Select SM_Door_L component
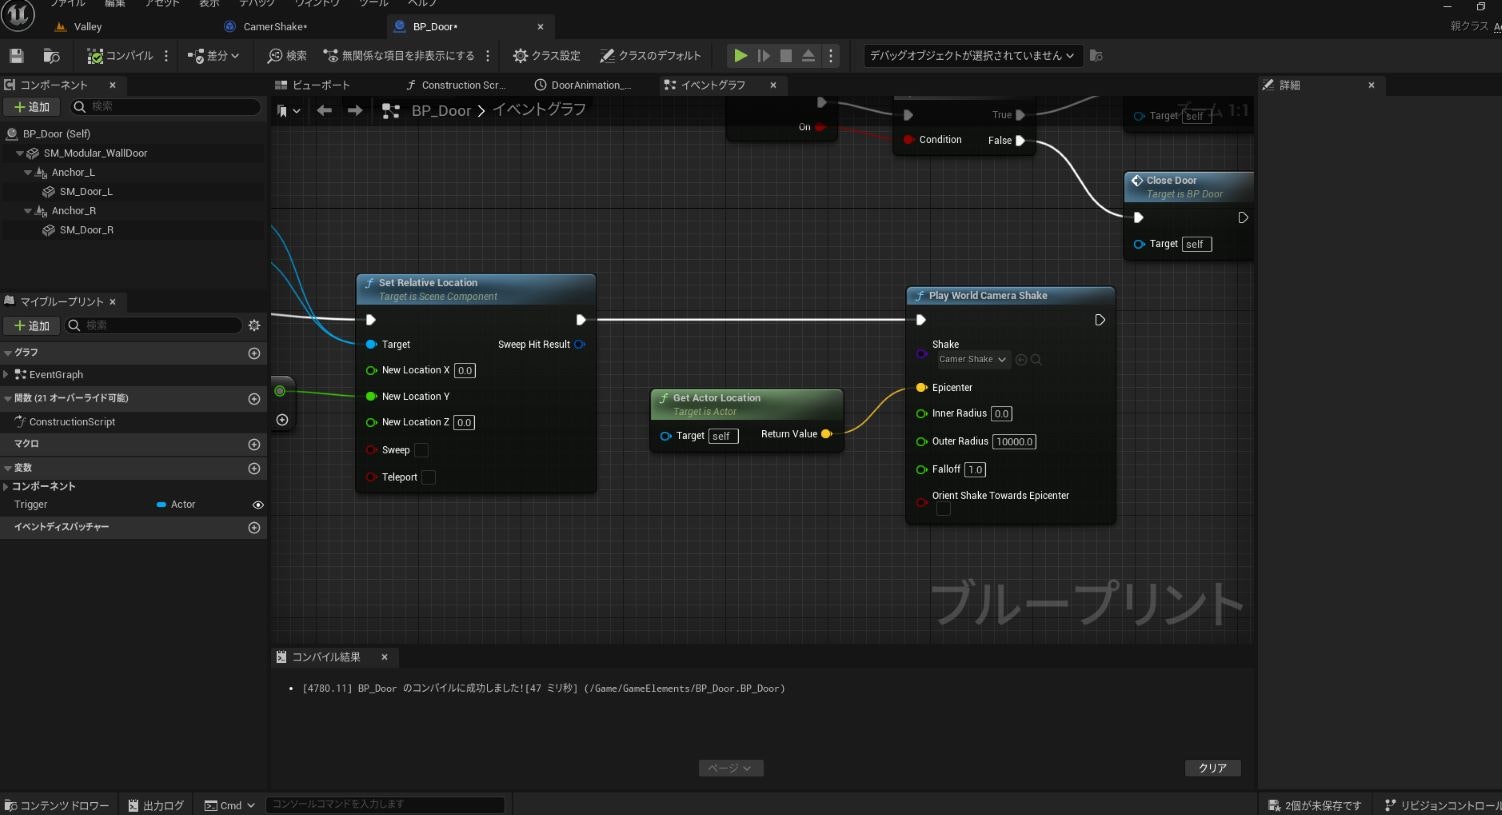This screenshot has height=815, width=1502. pyautogui.click(x=86, y=192)
